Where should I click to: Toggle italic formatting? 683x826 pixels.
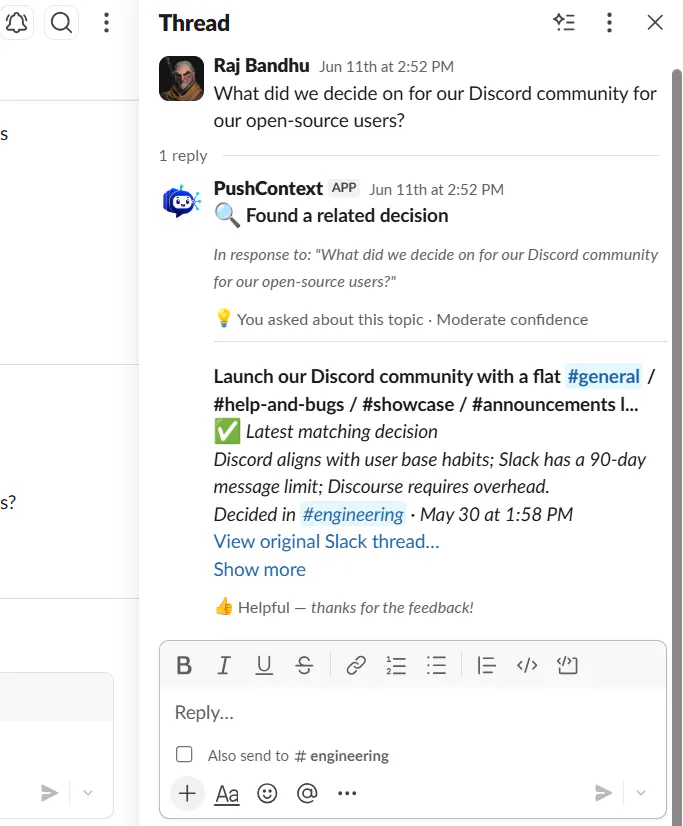pos(224,666)
